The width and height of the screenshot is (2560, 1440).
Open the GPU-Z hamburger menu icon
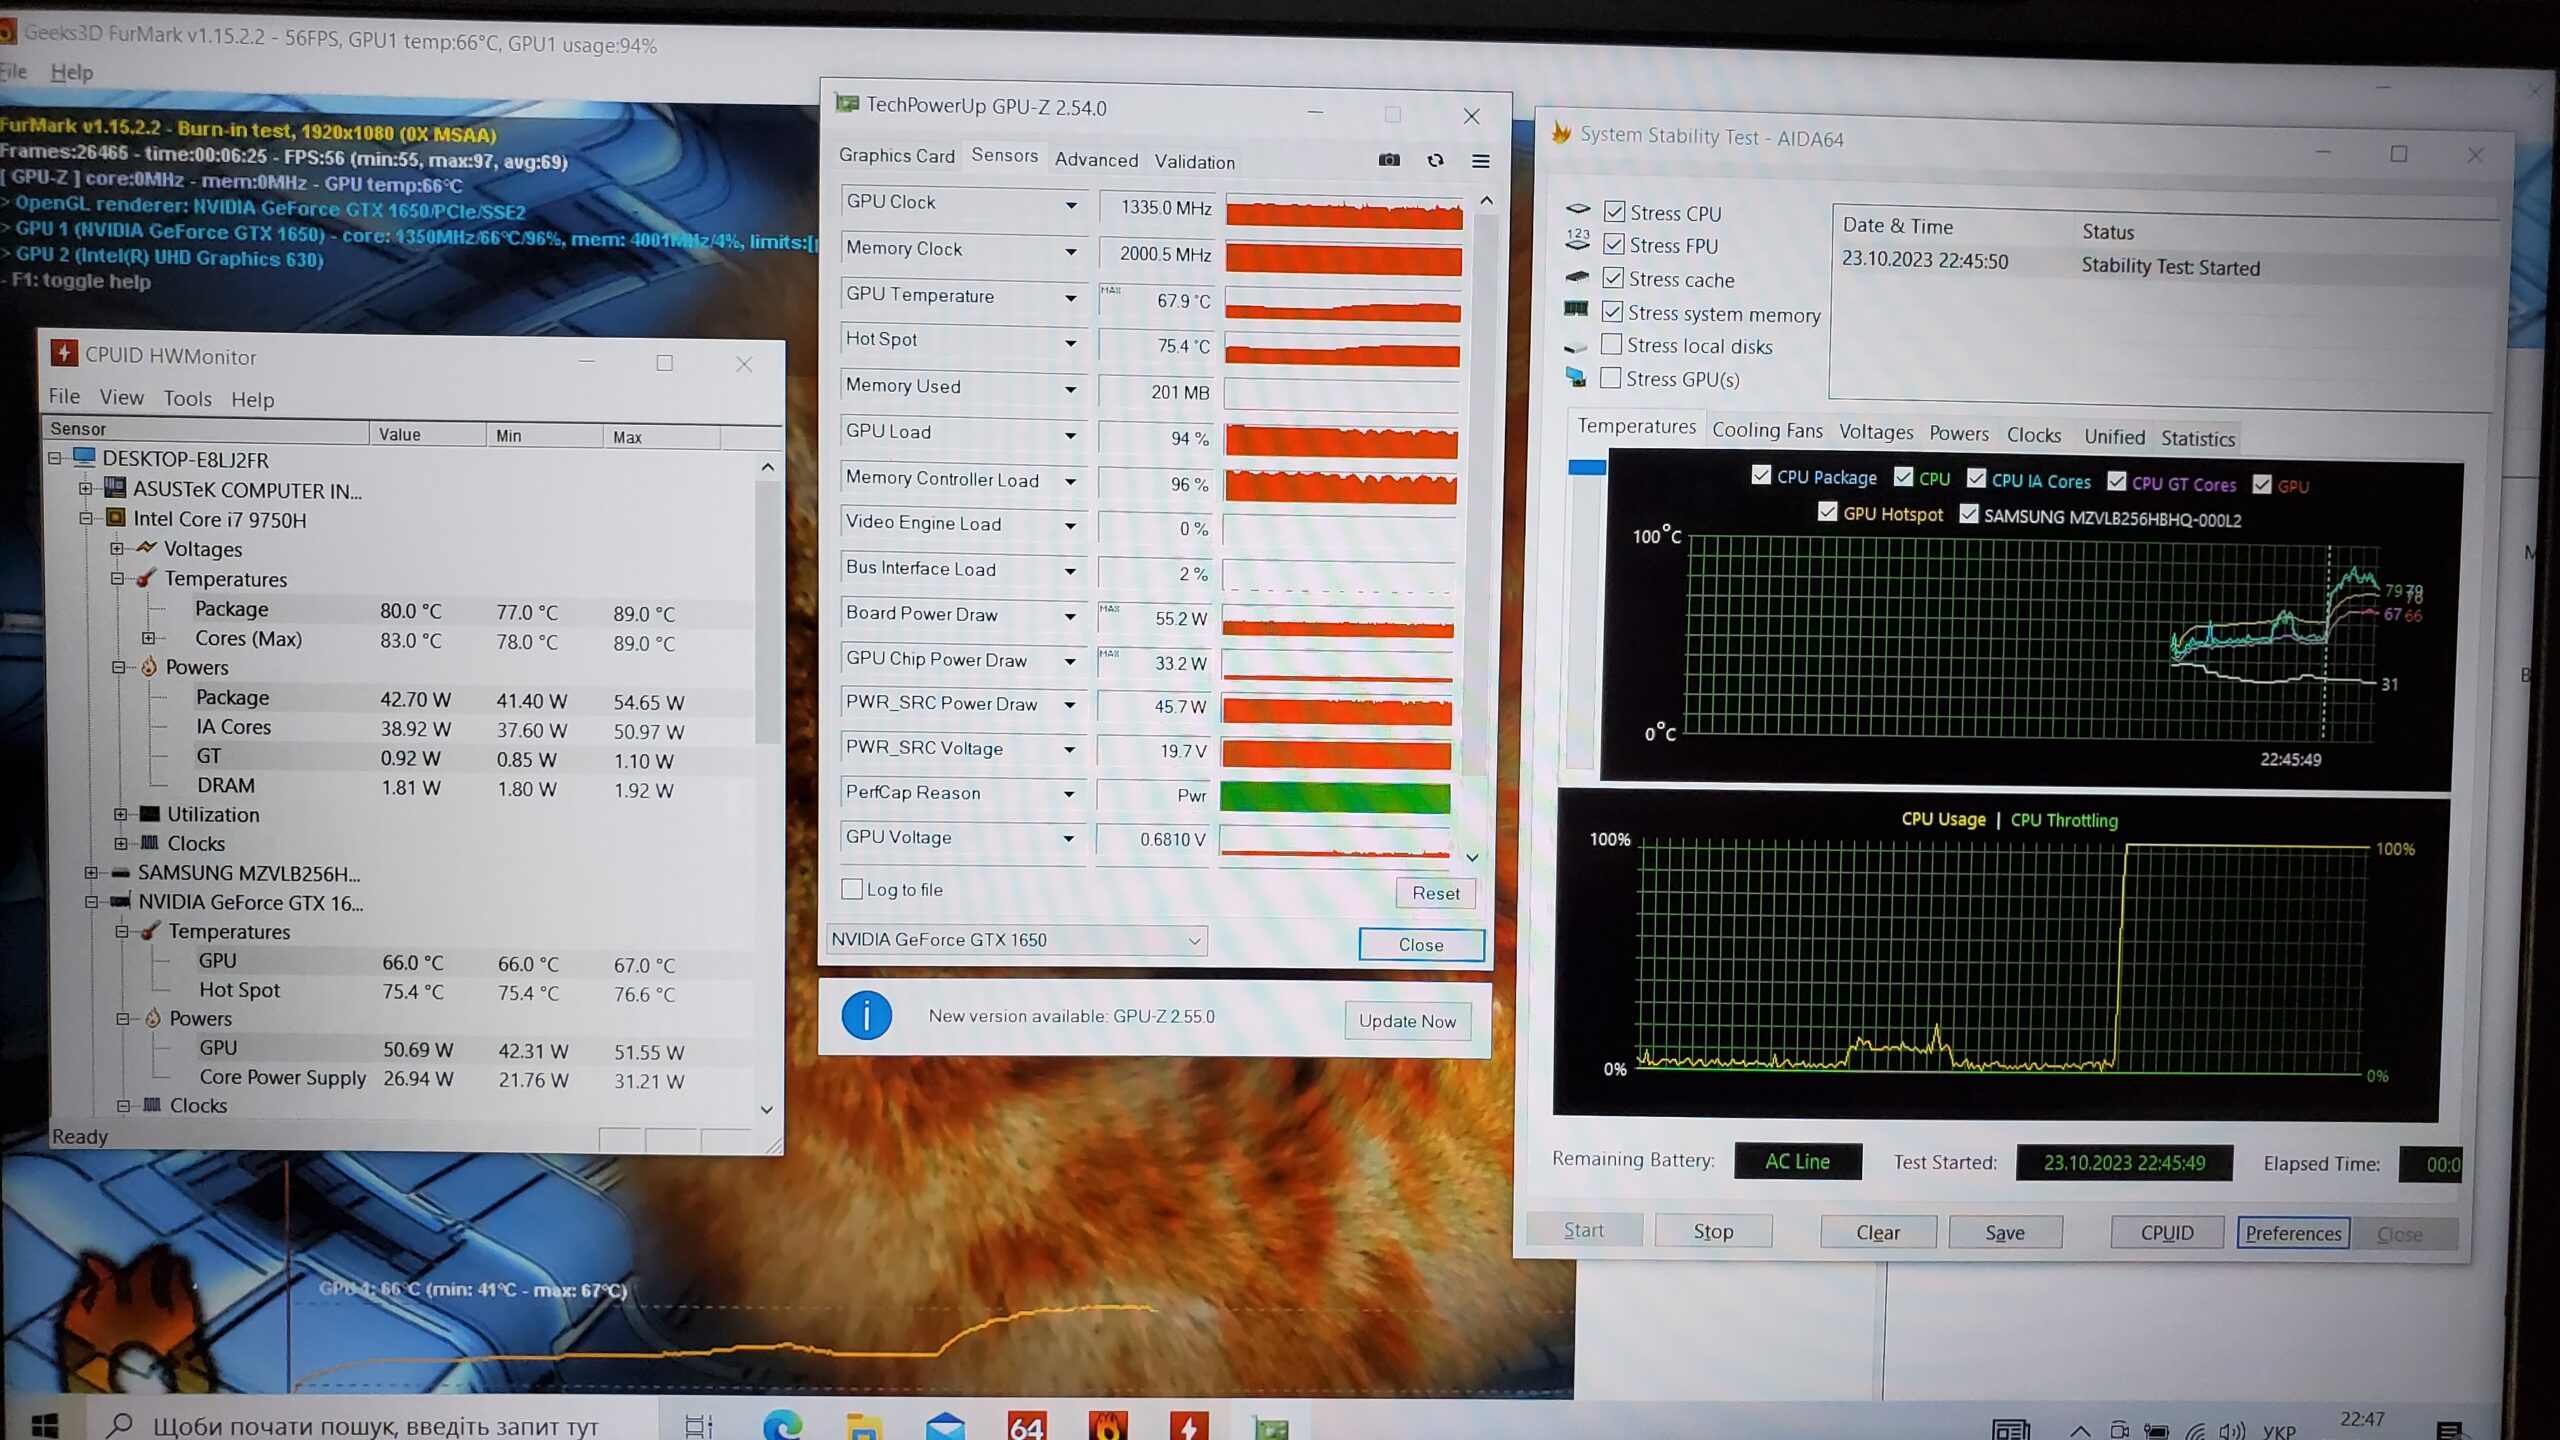(x=1481, y=161)
